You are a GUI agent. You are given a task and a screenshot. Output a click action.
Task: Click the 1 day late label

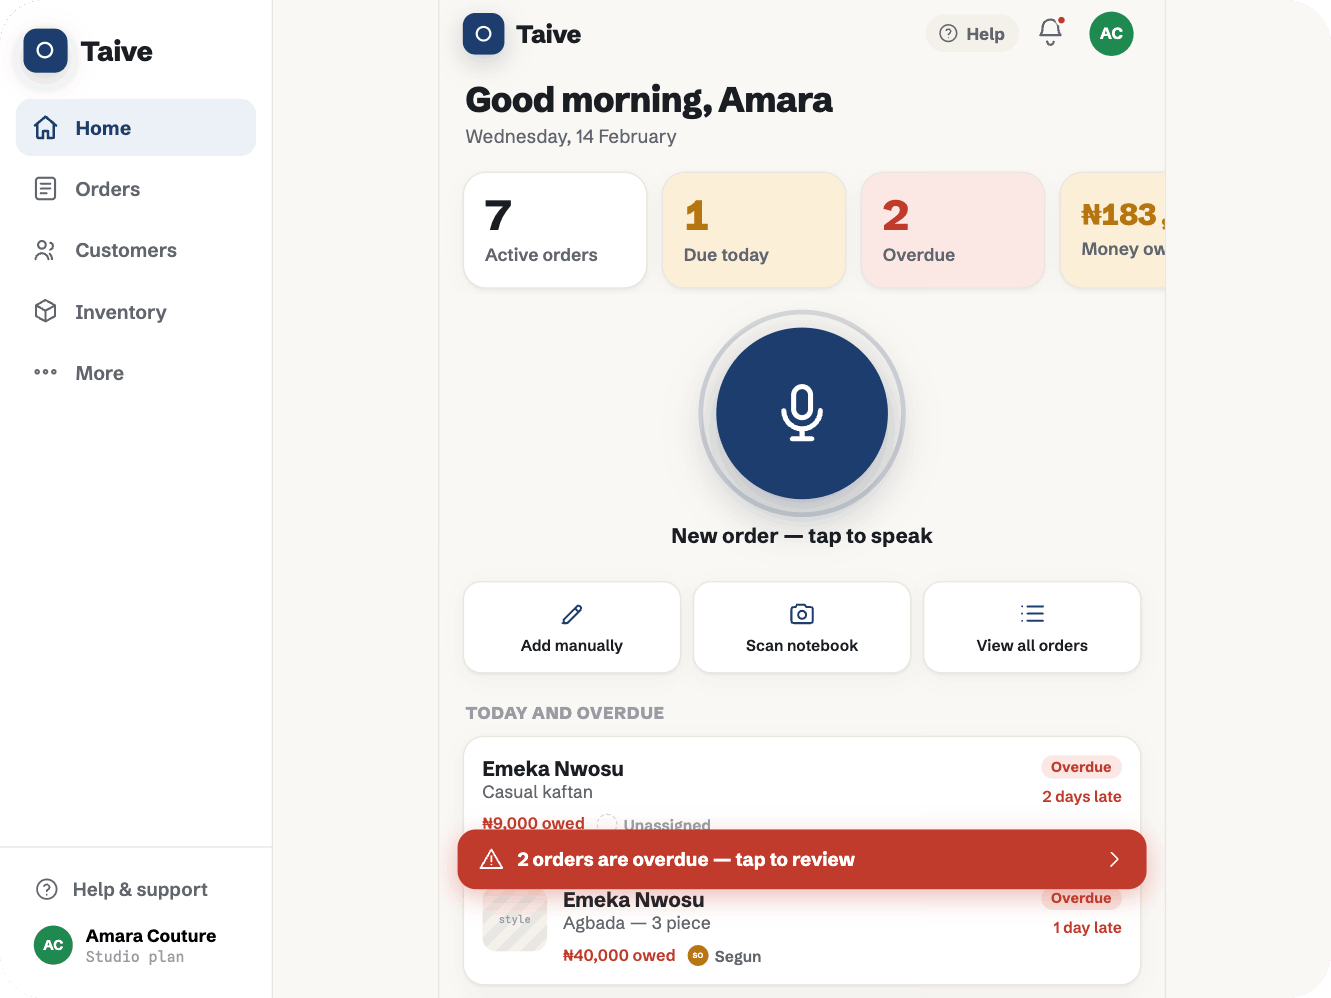[1087, 928]
